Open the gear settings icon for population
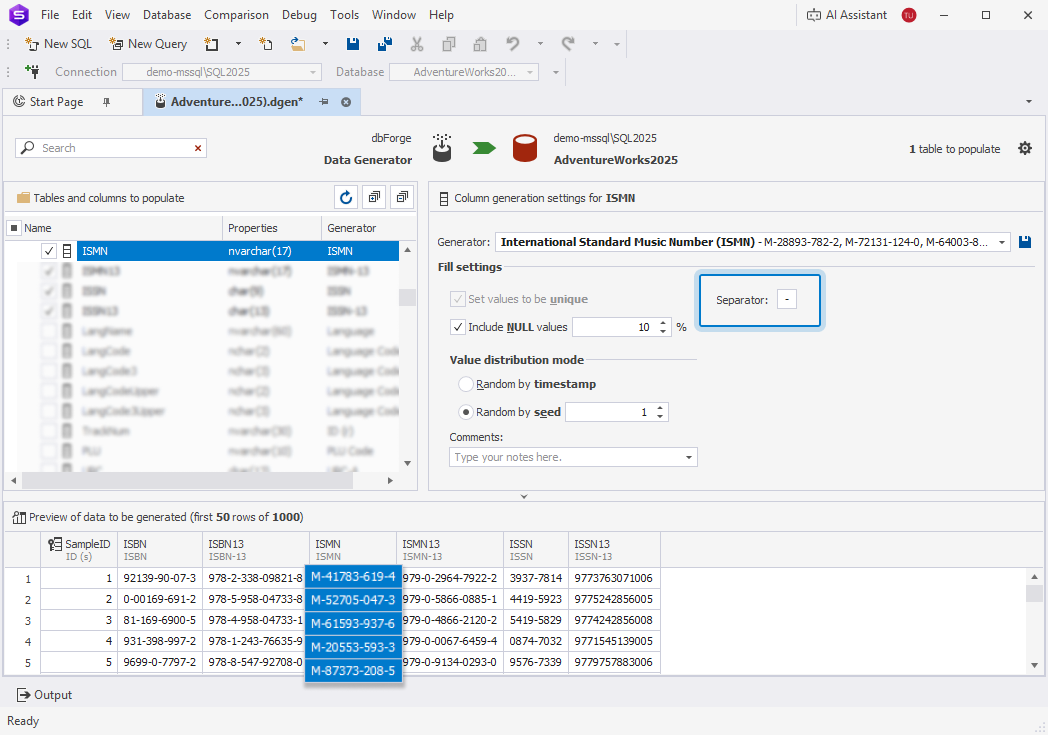The width and height of the screenshot is (1048, 735). coord(1025,148)
